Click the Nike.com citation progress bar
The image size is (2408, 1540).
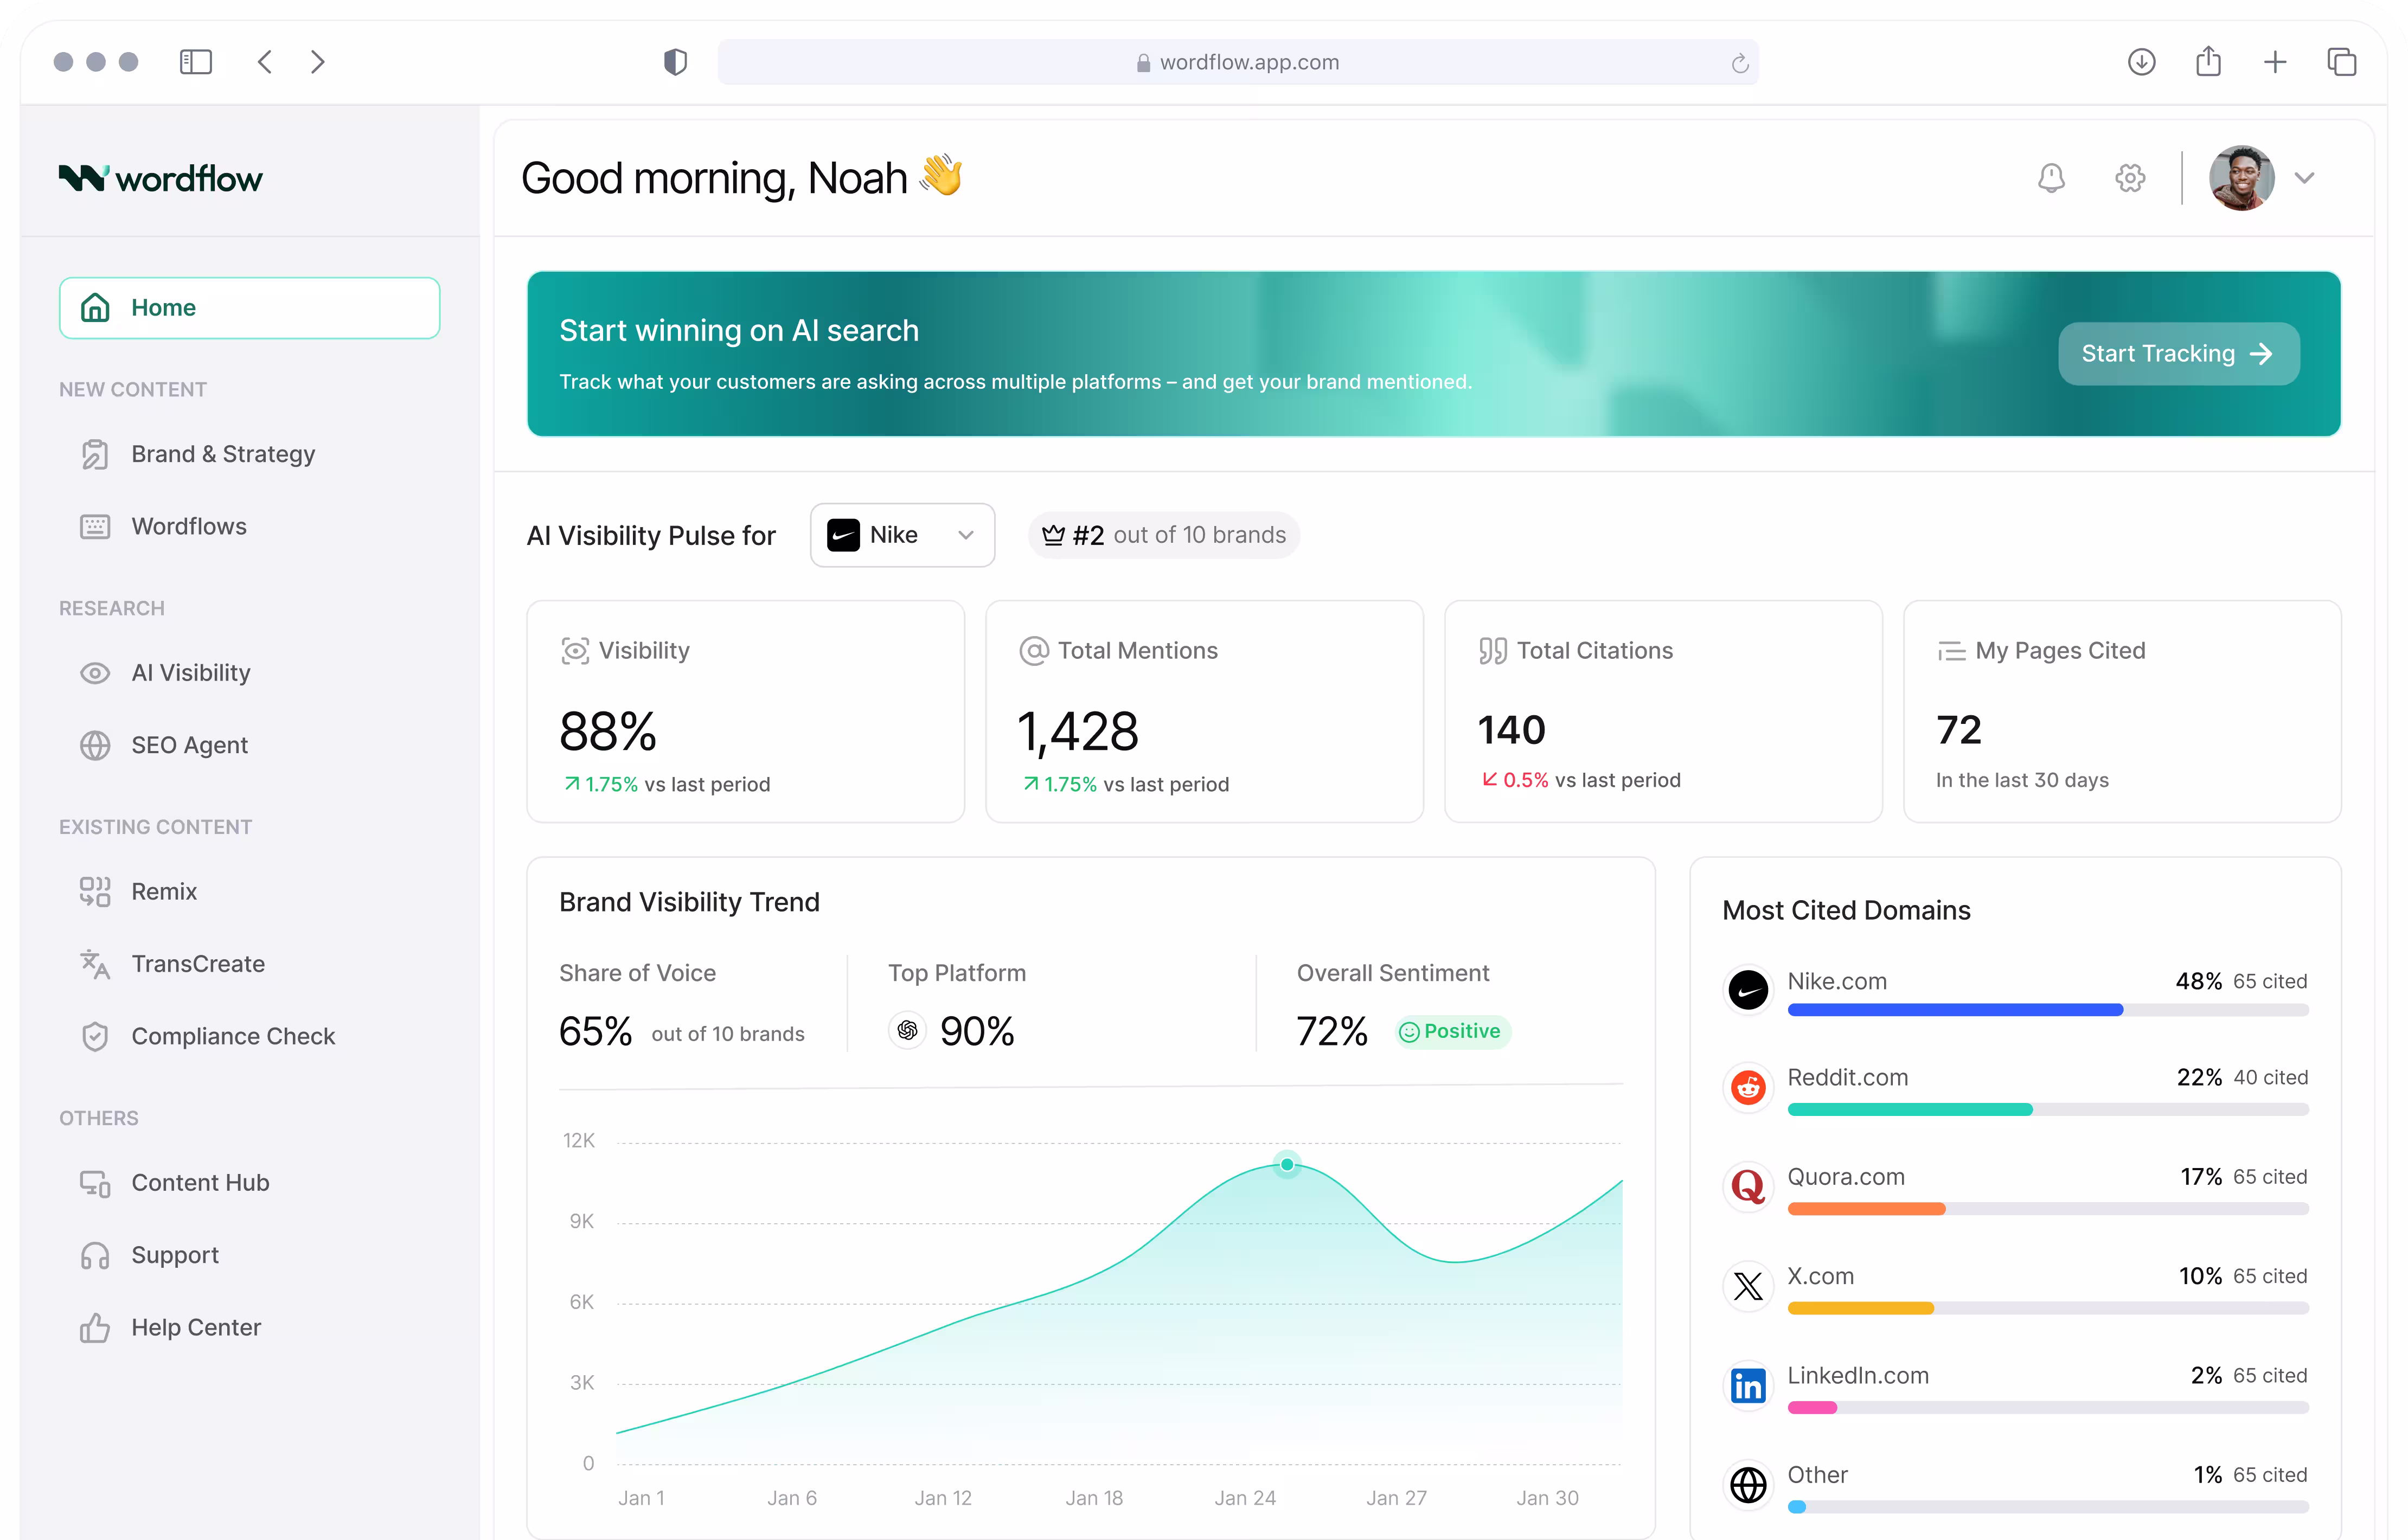[x=2047, y=1010]
